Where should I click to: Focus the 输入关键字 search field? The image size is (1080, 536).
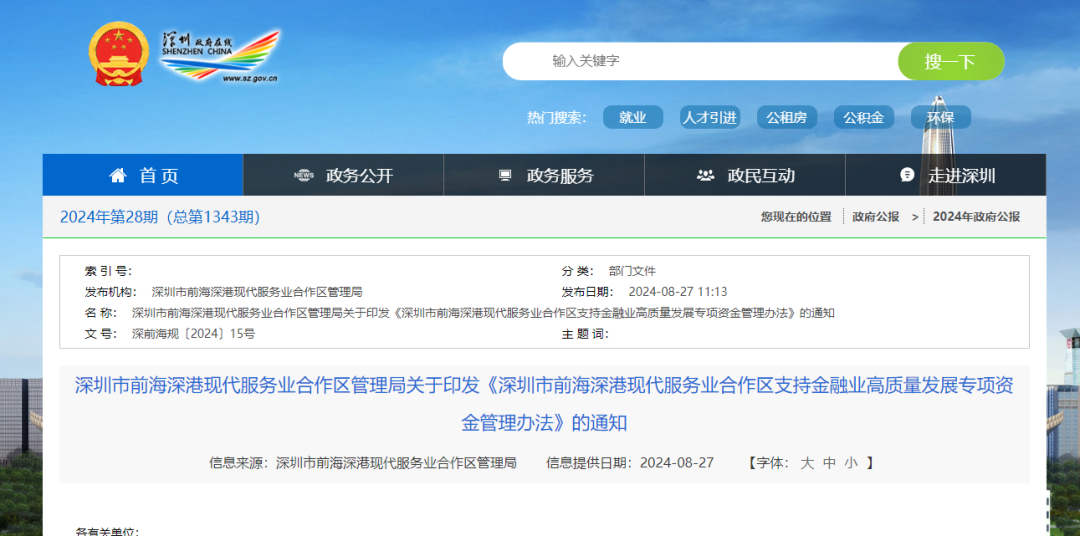(x=701, y=61)
